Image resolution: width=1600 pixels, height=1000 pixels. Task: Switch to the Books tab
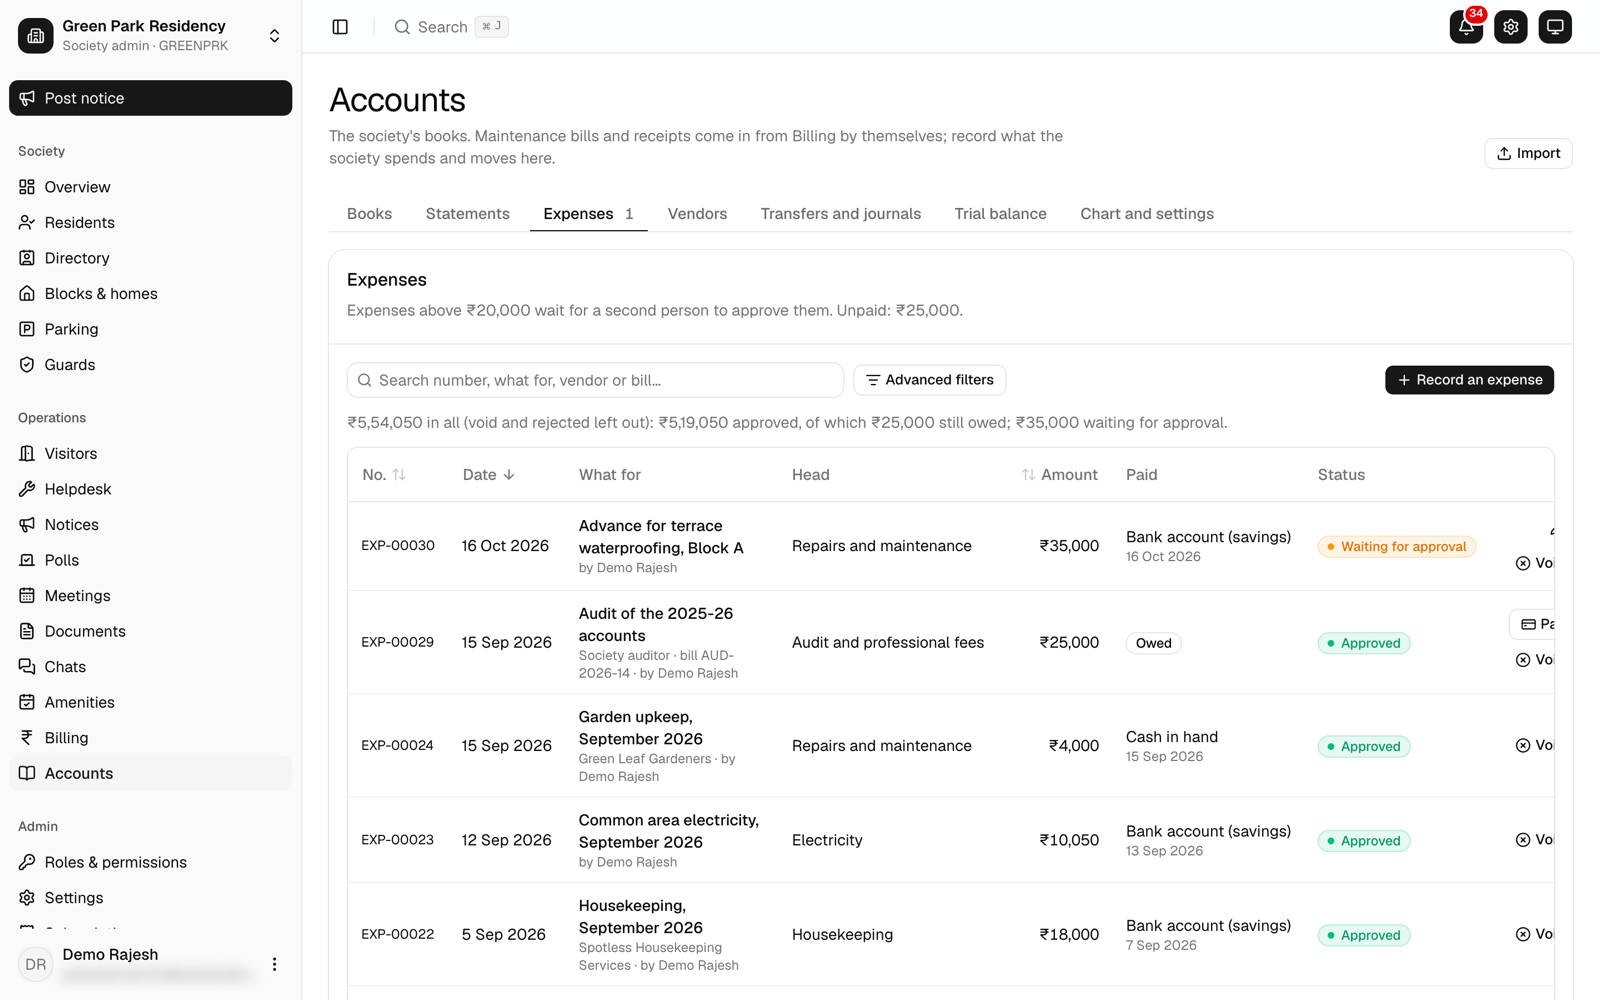[x=369, y=214]
